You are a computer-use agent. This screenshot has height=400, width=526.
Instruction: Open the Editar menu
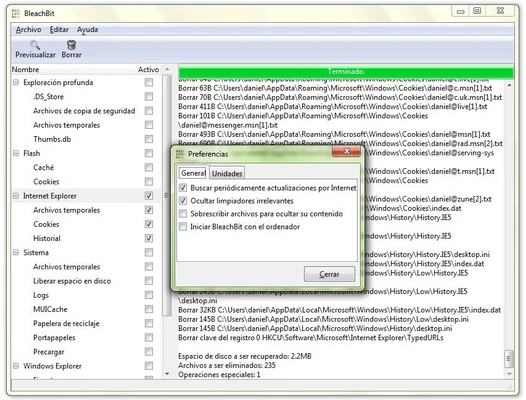(x=59, y=30)
